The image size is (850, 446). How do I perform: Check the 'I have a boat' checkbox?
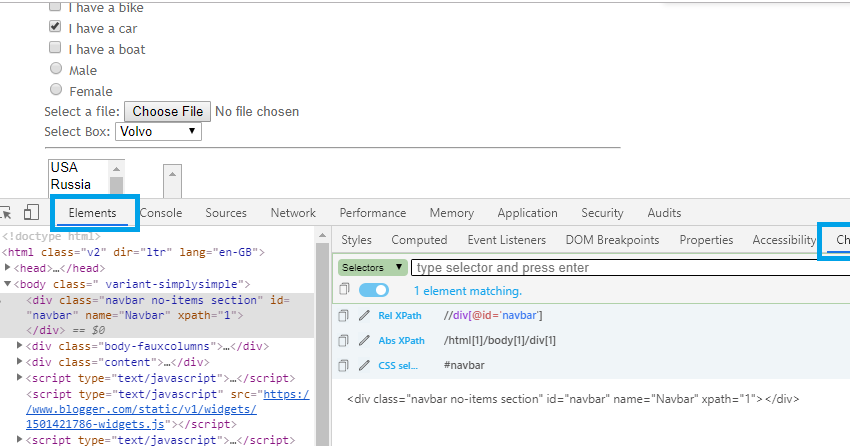(55, 47)
